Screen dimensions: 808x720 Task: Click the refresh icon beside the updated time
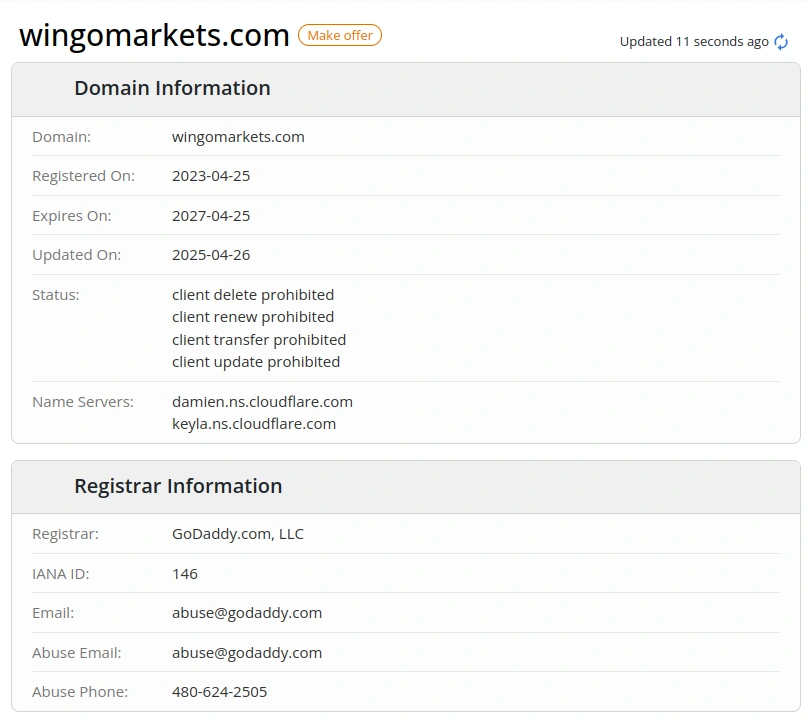(781, 42)
